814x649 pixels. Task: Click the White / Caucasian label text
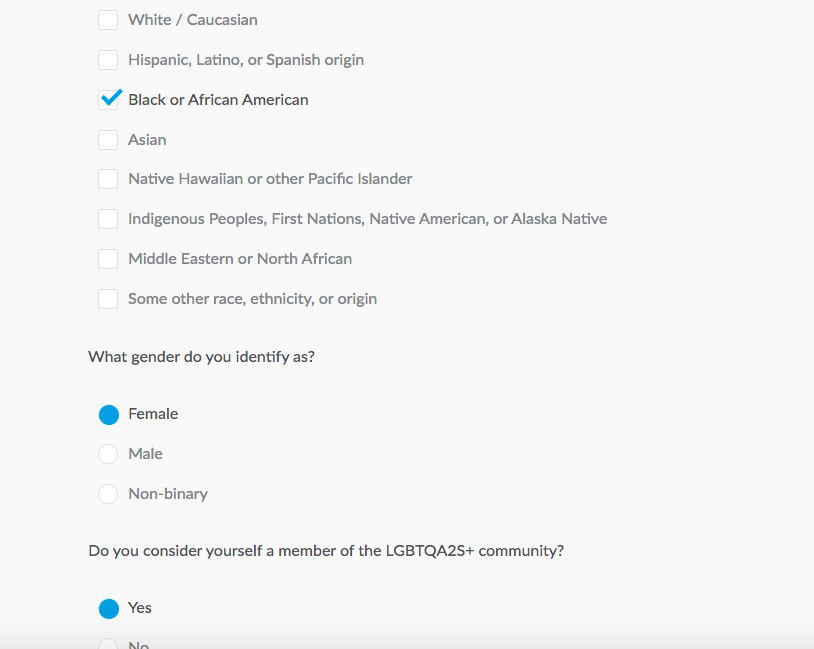193,20
